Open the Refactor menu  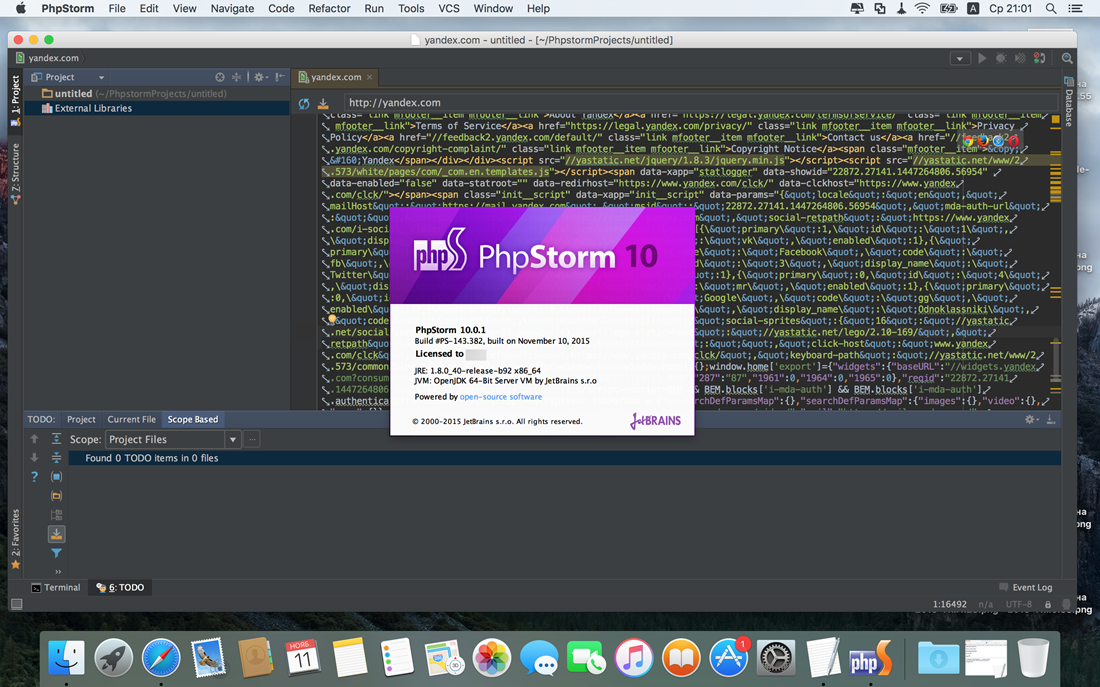coord(329,8)
